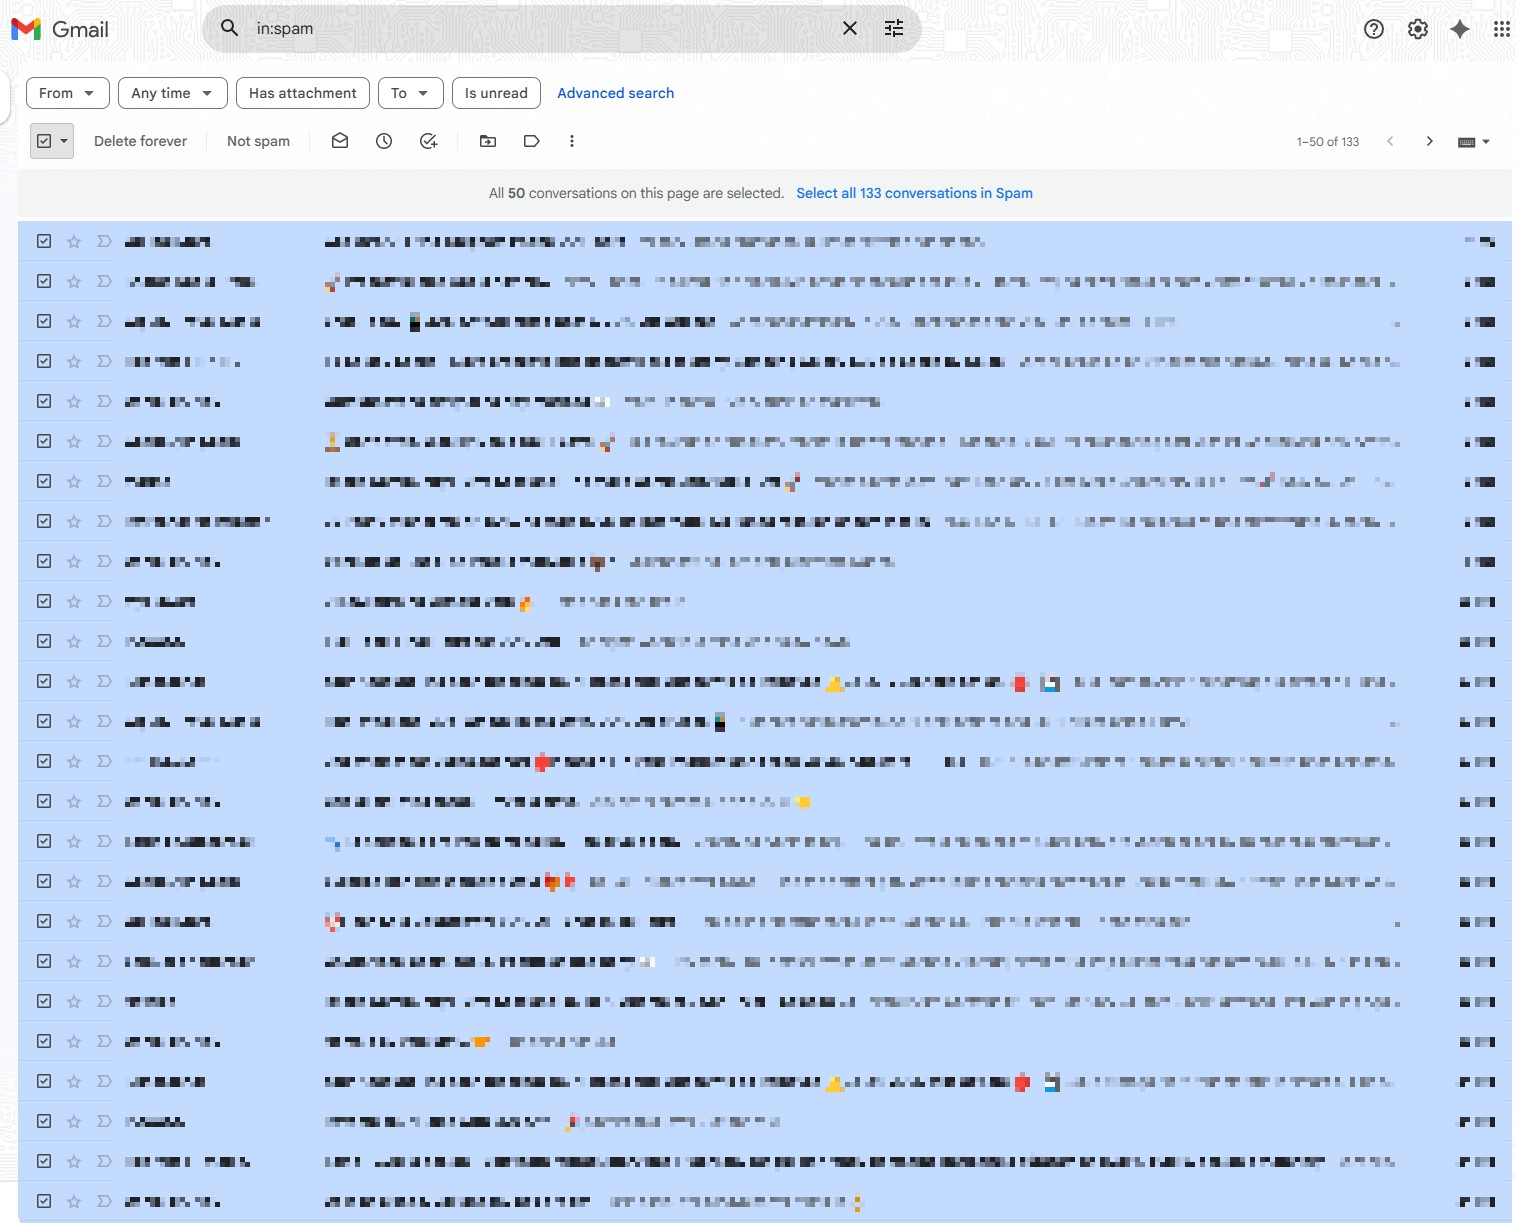Apply a label to selected emails
Viewport: 1516px width, 1223px height.
click(x=531, y=141)
